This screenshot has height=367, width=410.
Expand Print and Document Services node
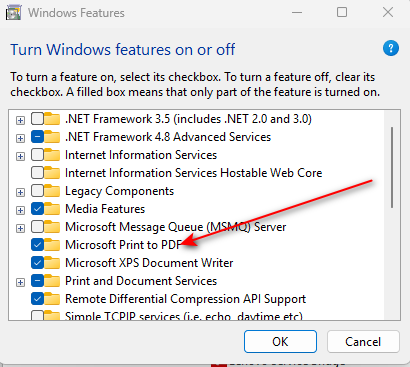coord(20,282)
